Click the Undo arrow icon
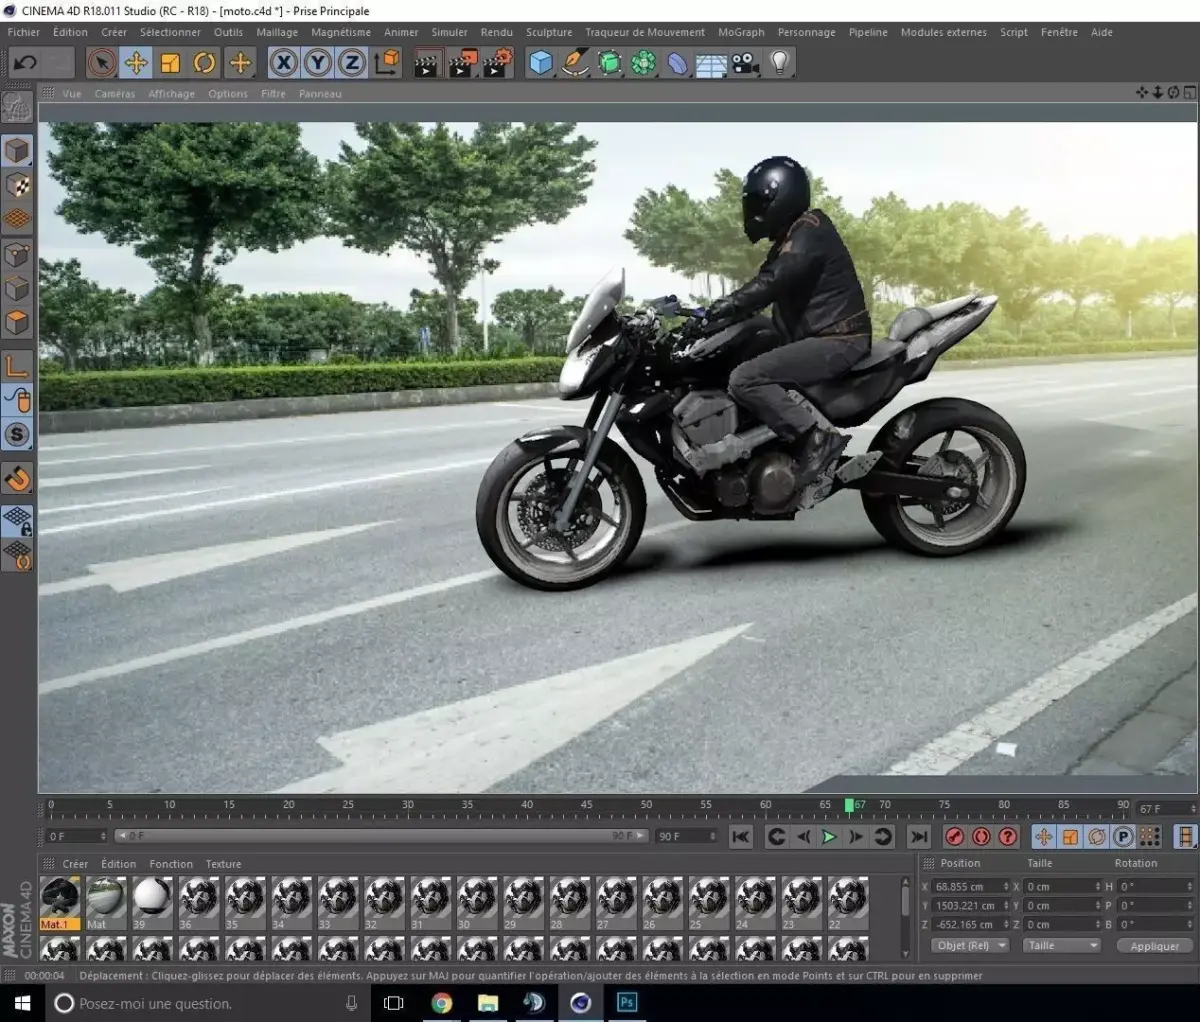 (x=25, y=63)
